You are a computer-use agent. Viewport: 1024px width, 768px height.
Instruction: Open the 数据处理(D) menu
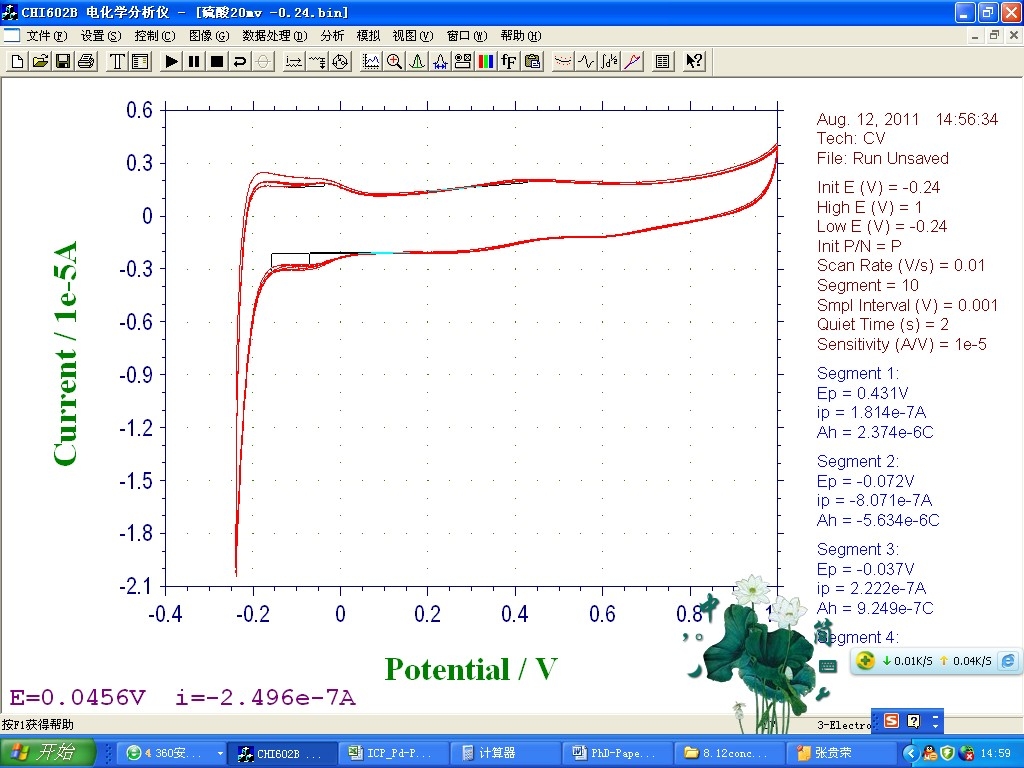[274, 35]
